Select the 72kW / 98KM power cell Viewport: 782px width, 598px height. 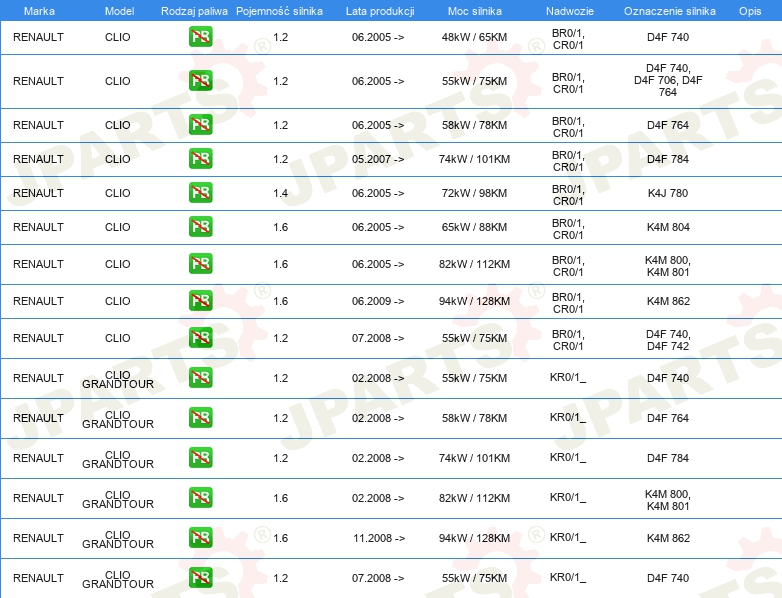point(474,193)
